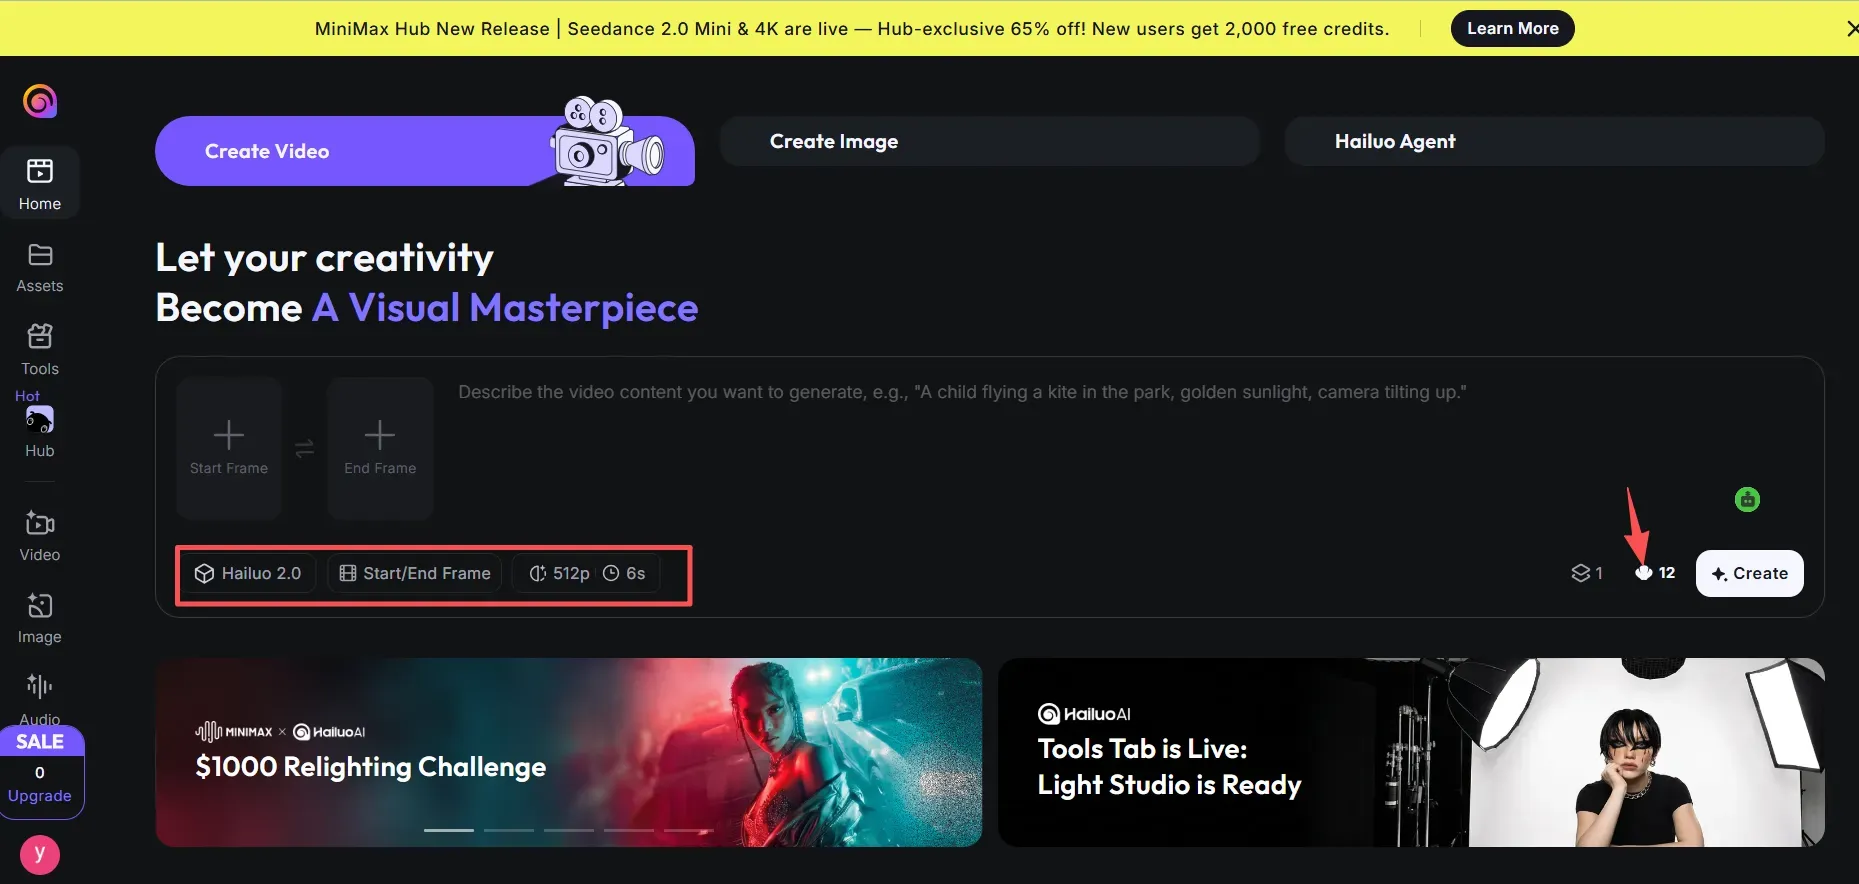Open Video section in sidebar
This screenshot has height=884, width=1859.
click(x=40, y=536)
